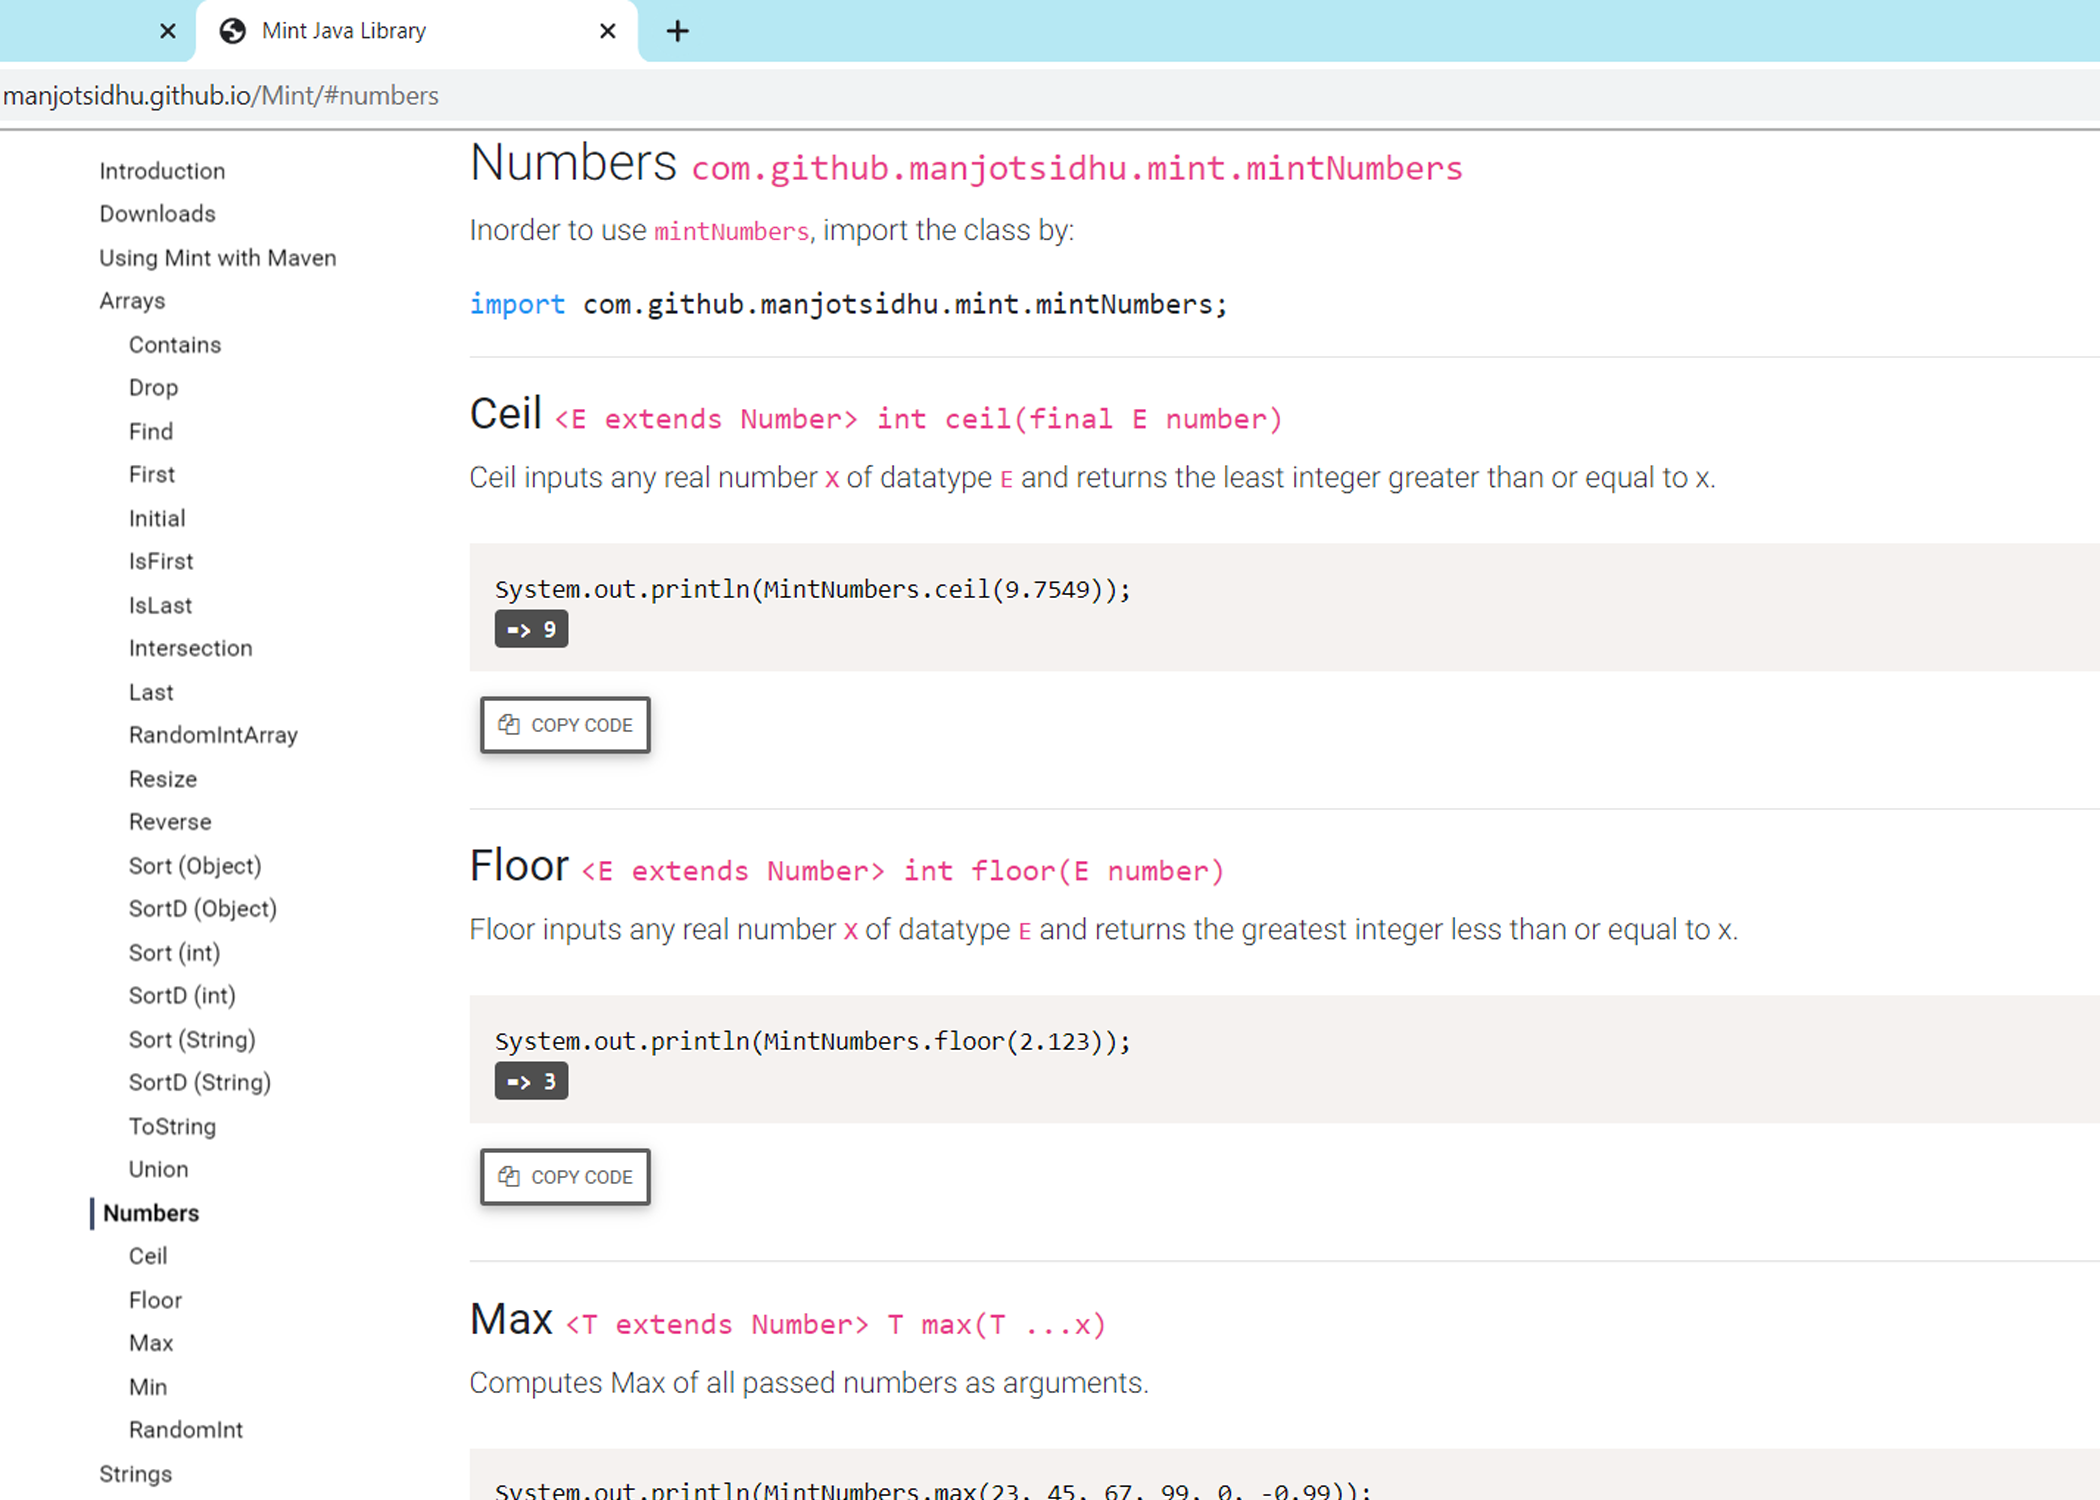Image resolution: width=2100 pixels, height=1500 pixels.
Task: Open RandomIntArray in the sidebar
Action: click(x=213, y=736)
